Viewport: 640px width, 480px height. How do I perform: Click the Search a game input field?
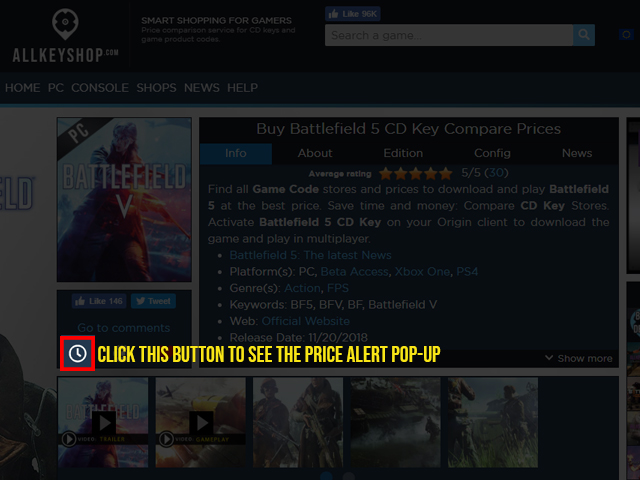pos(450,35)
